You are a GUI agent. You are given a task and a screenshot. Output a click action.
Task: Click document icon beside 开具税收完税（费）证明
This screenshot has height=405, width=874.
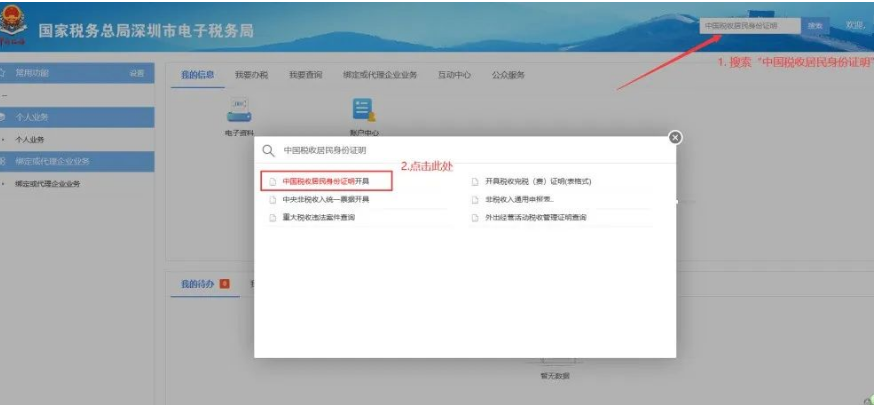pyautogui.click(x=475, y=182)
